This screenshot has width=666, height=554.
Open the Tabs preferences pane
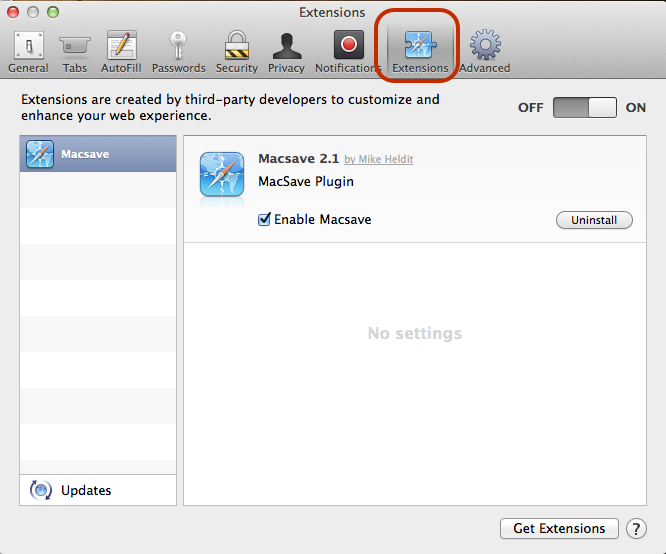click(74, 52)
